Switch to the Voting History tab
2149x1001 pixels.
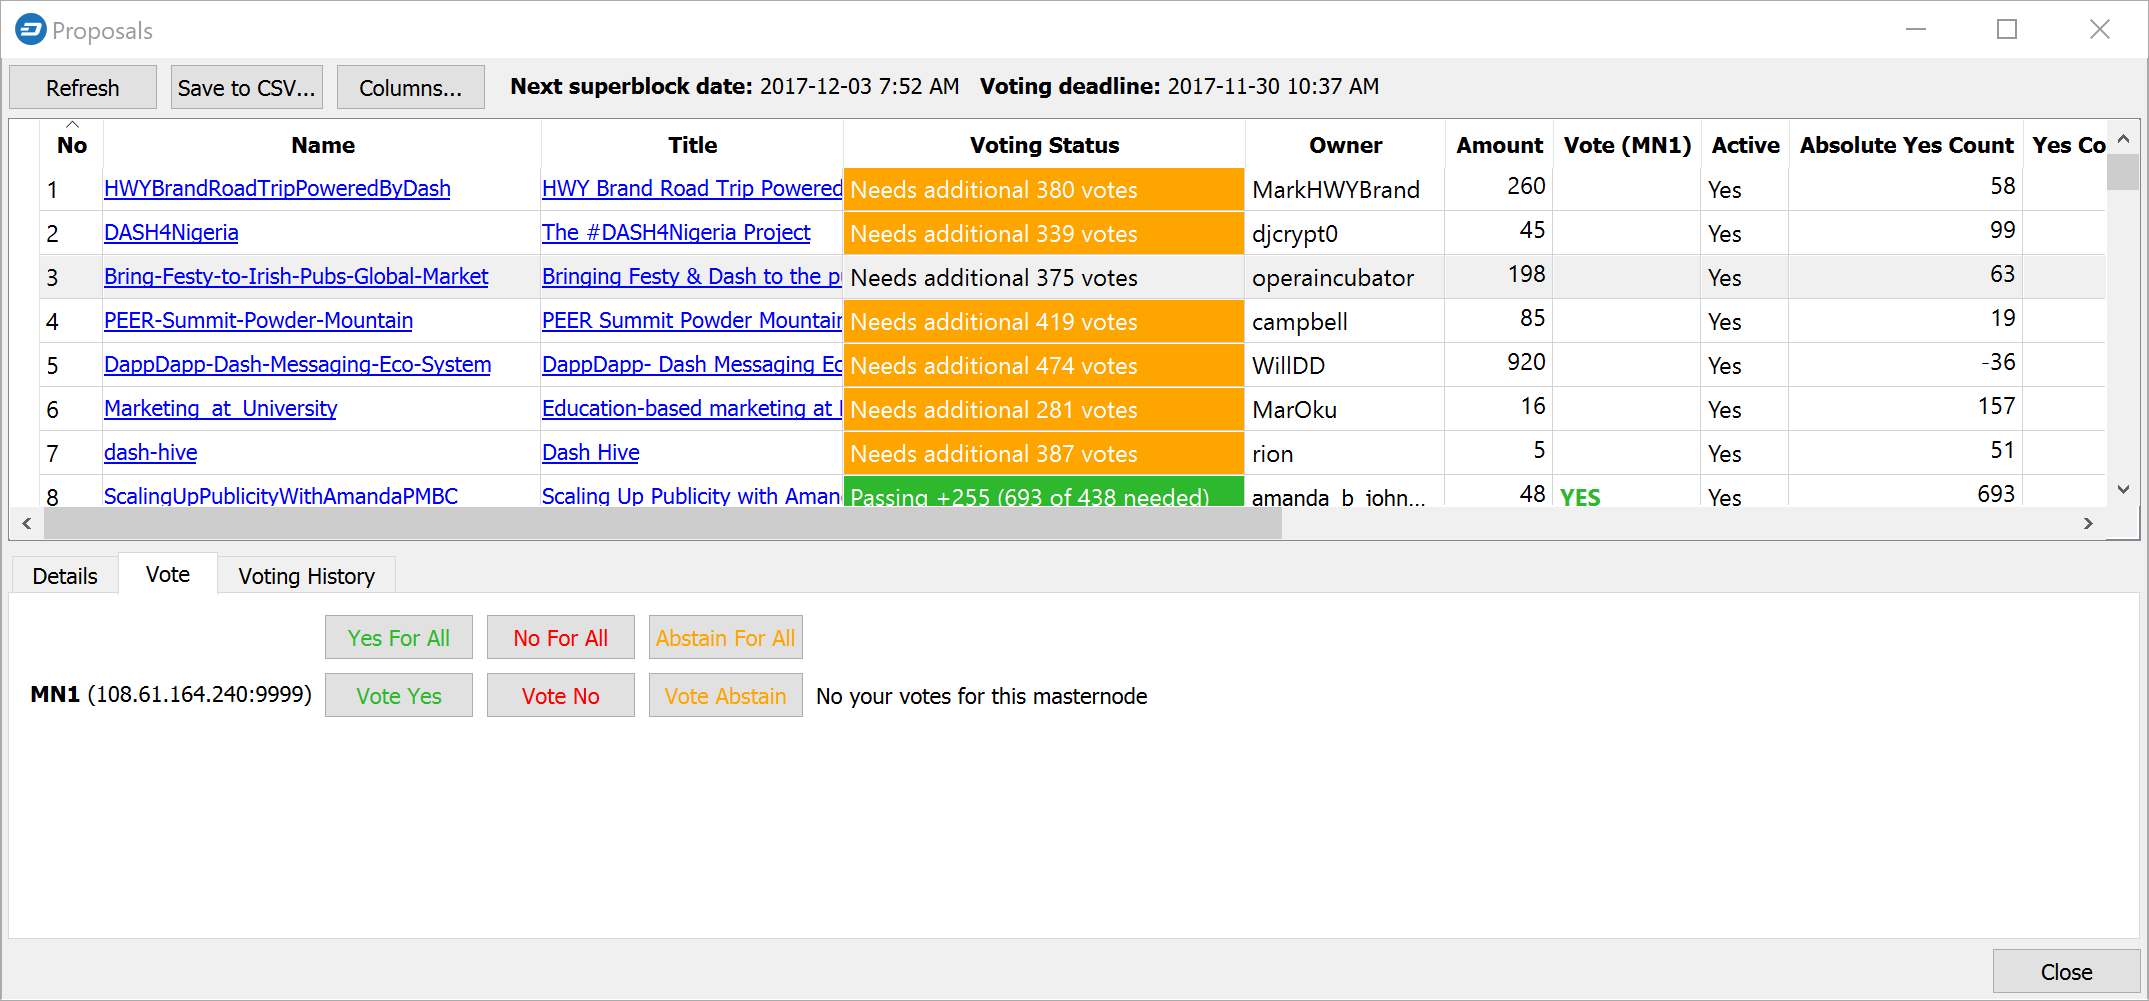pos(306,576)
